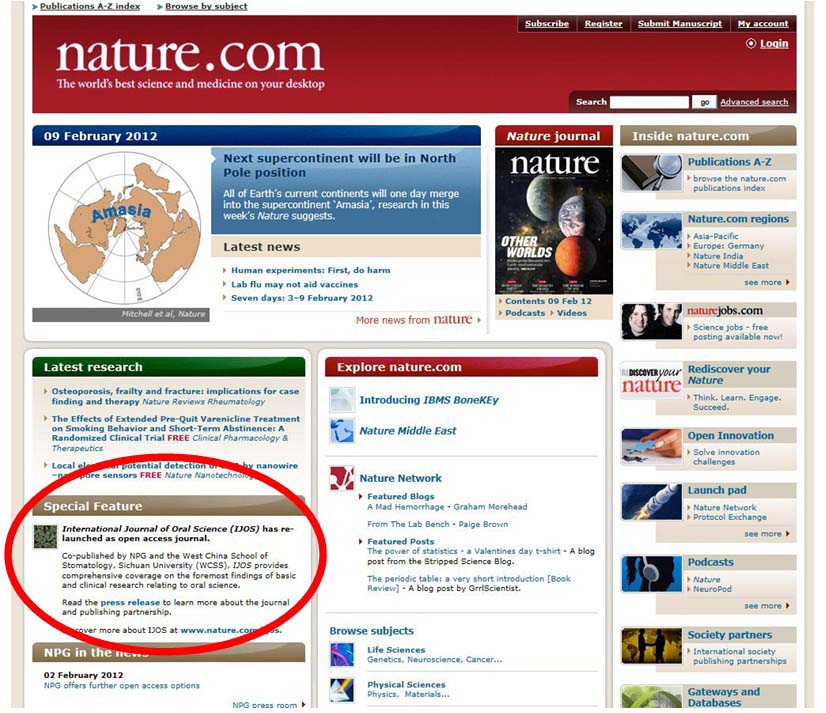Click the Nature Middle East map icon
Screen dimensions: 826x713
pos(342,431)
